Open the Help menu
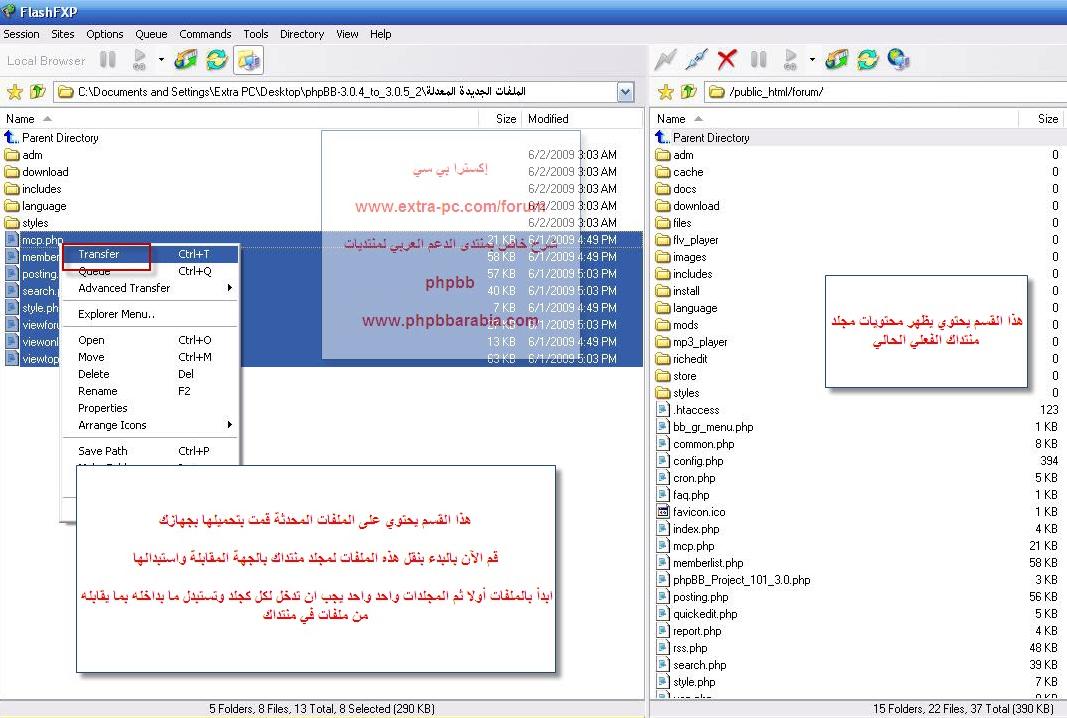 (380, 34)
